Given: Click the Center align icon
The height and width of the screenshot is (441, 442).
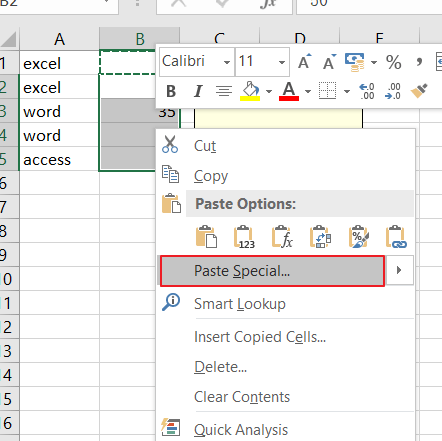Looking at the screenshot, I should [x=224, y=91].
